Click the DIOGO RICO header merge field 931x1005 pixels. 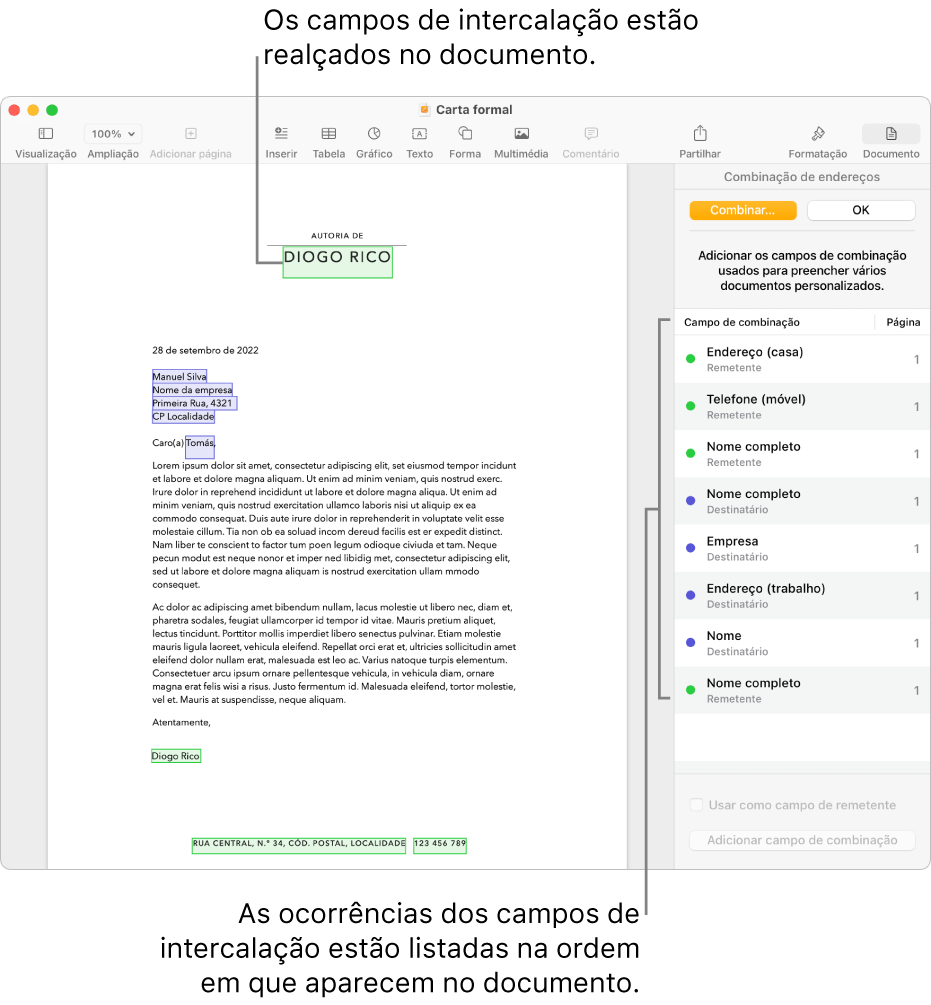338,262
